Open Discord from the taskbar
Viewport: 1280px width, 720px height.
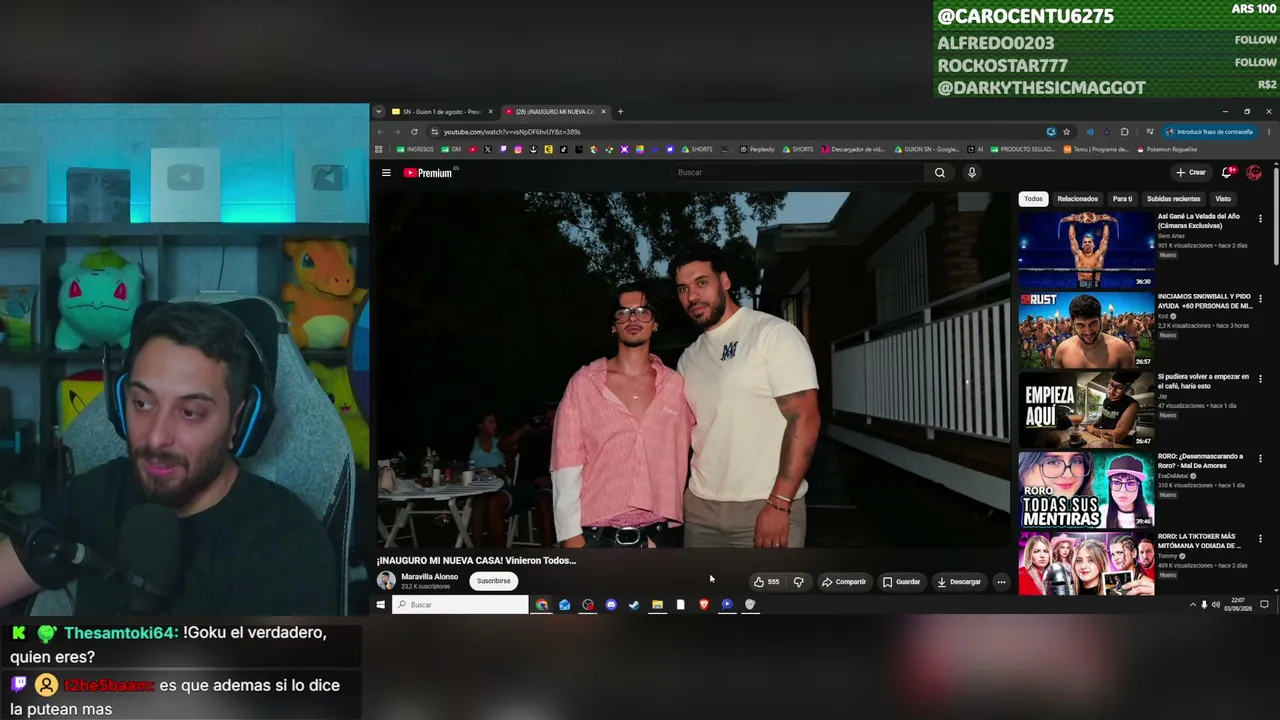pos(611,605)
